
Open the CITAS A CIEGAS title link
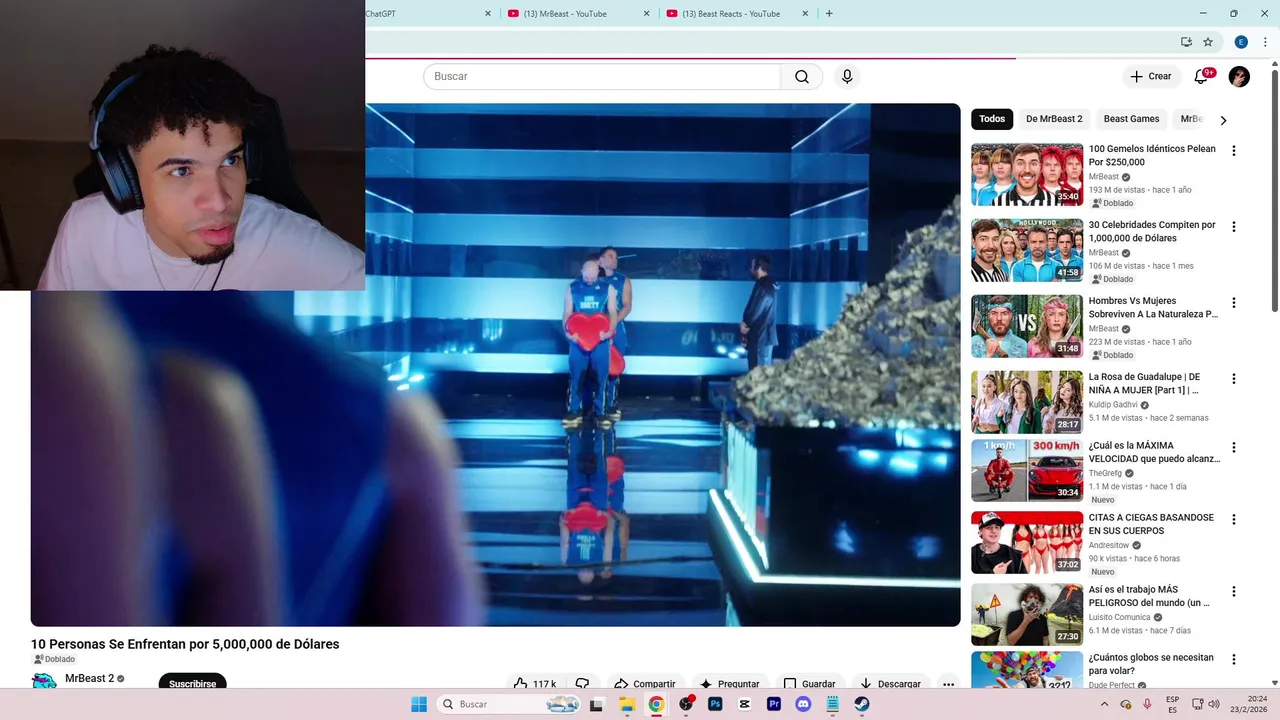(x=1151, y=524)
